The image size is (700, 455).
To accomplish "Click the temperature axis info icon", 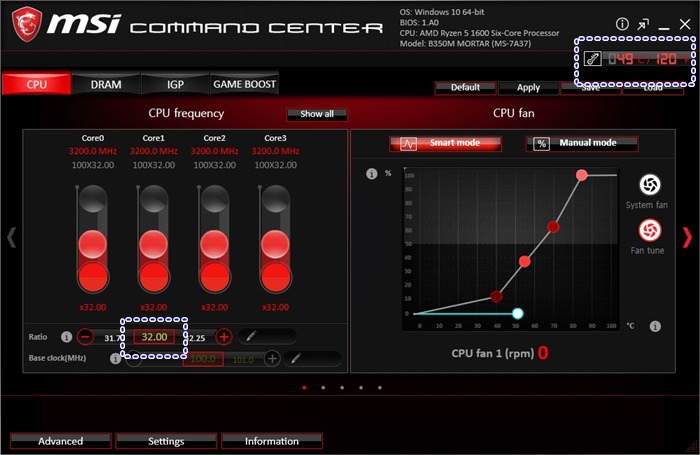I will (x=654, y=326).
